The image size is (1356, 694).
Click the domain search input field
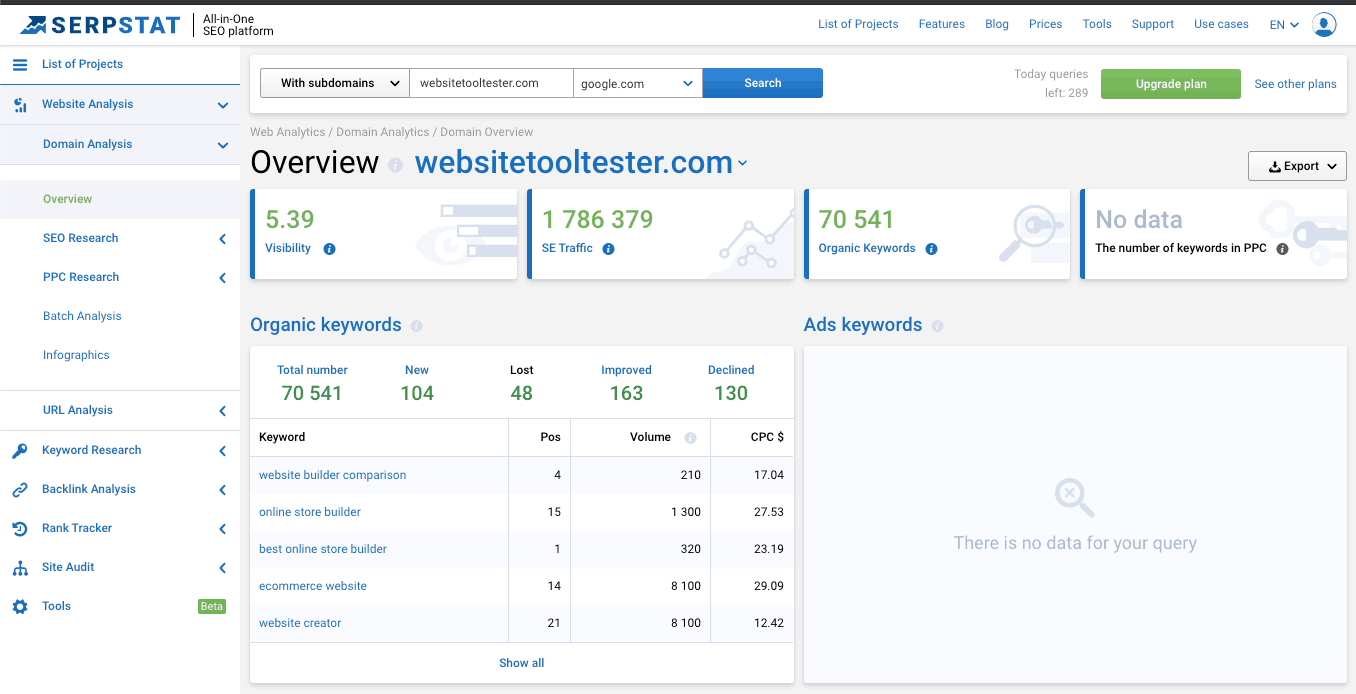(x=491, y=83)
